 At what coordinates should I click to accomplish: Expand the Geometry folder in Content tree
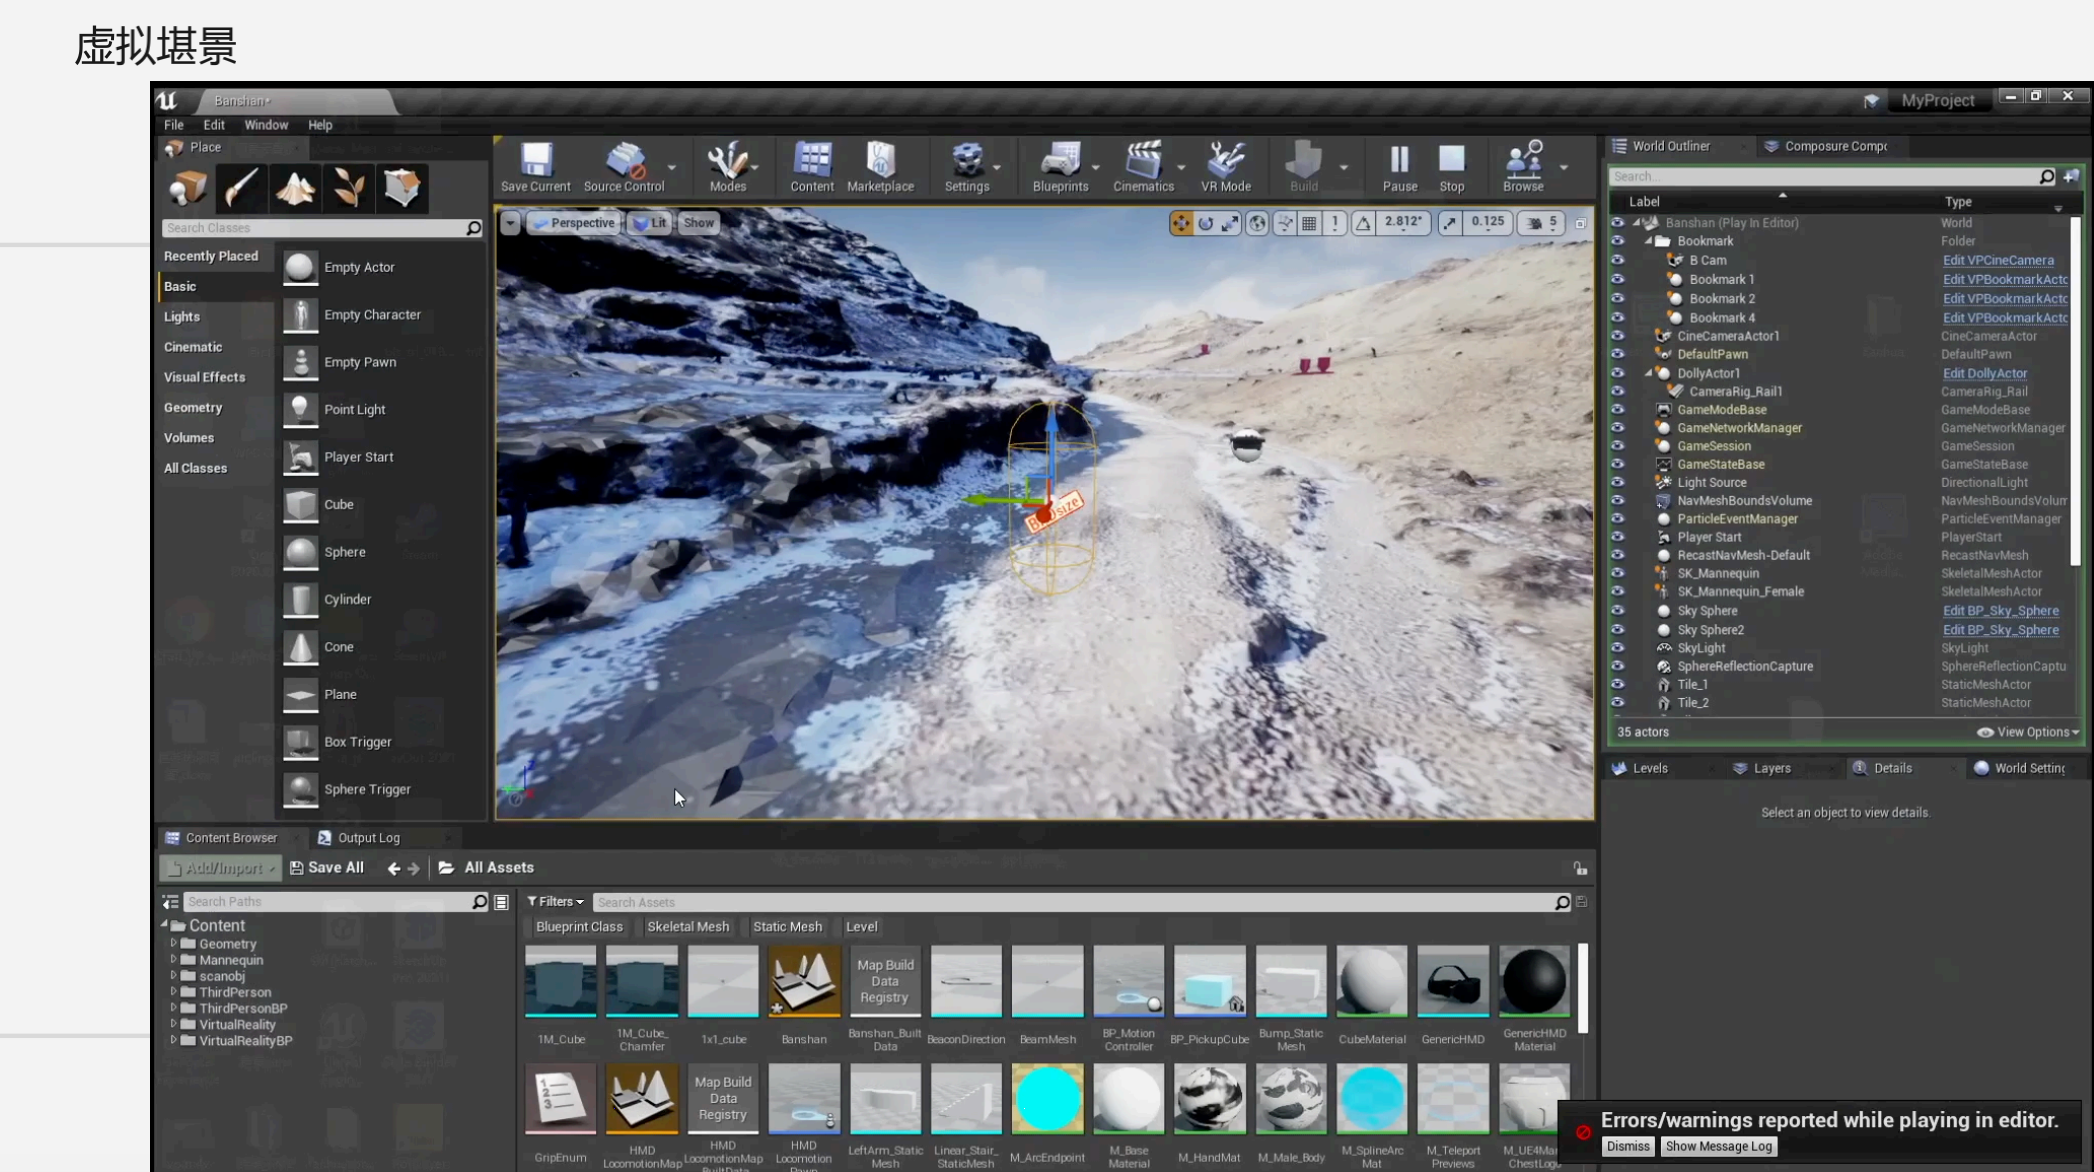(173, 943)
